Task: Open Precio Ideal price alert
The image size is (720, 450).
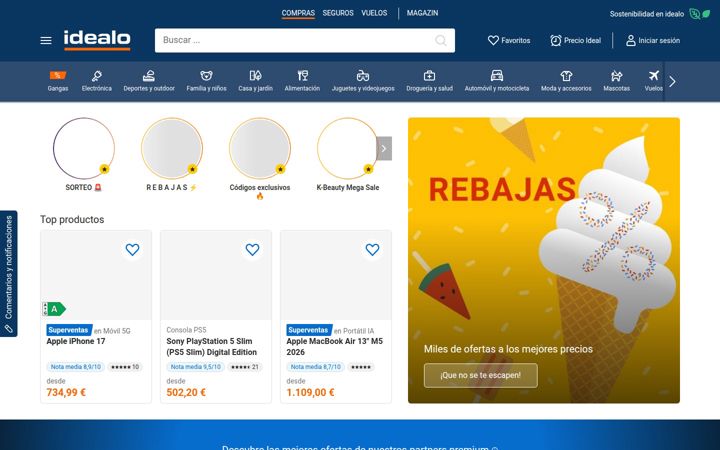Action: [x=575, y=40]
